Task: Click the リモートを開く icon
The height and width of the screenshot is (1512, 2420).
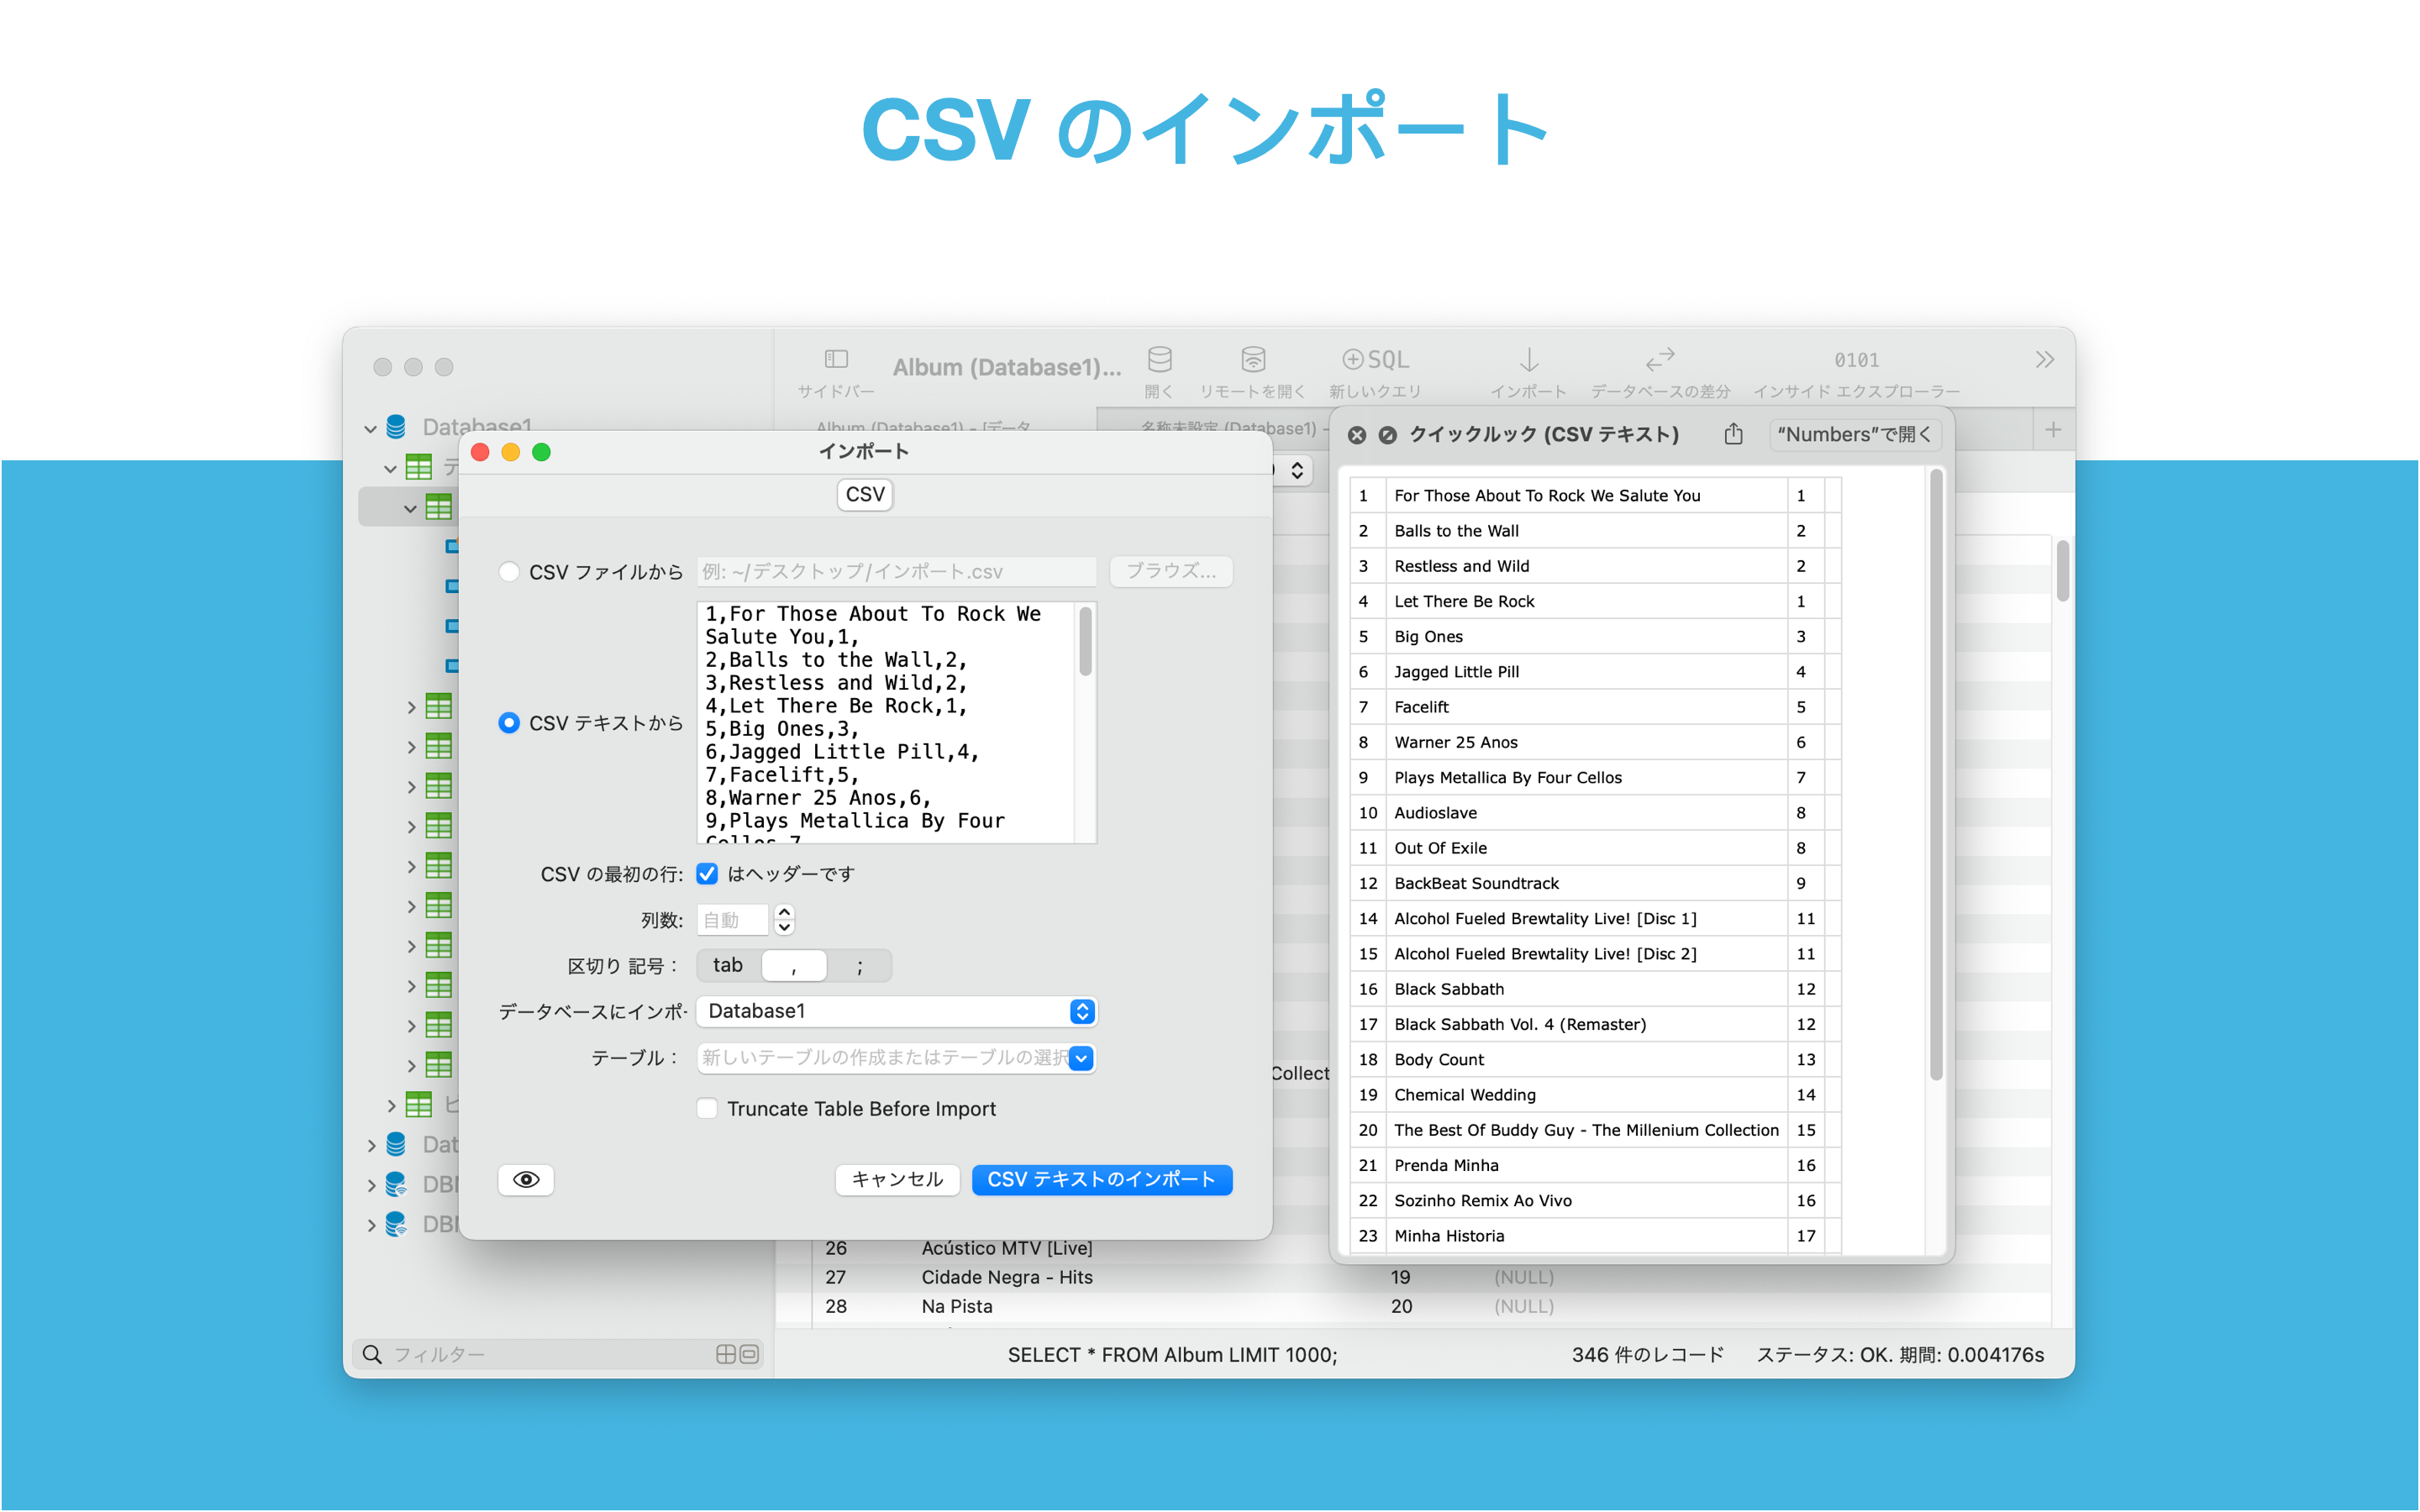Action: click(1252, 359)
